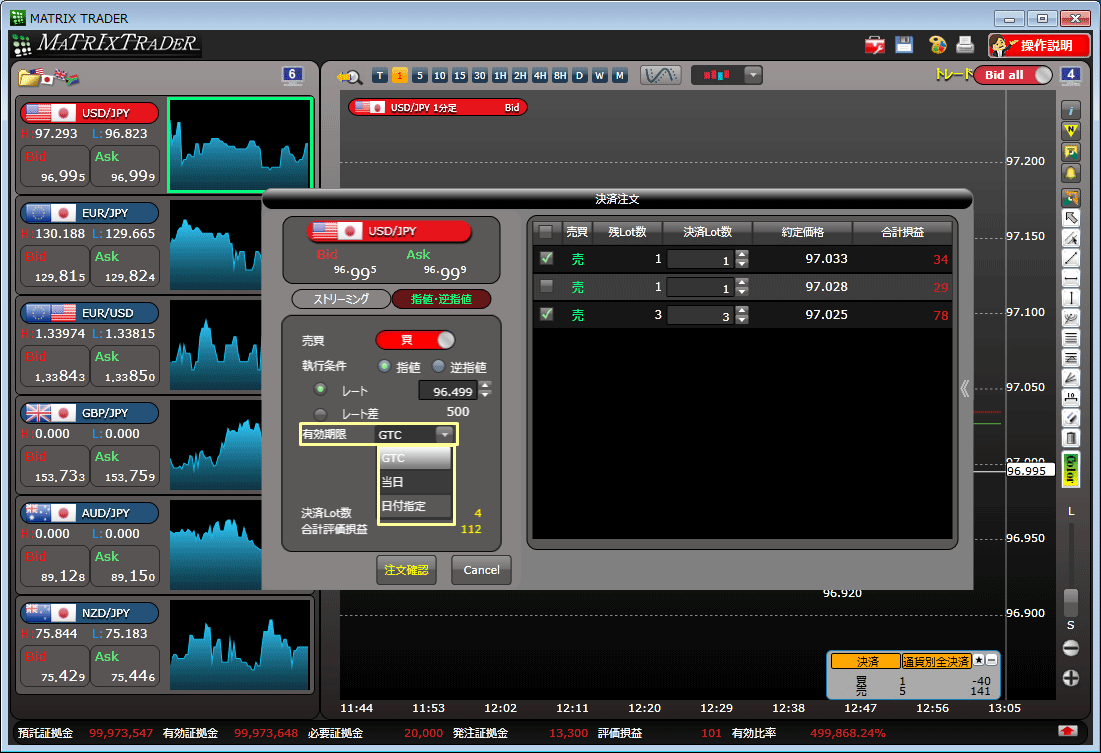Open the color palette design icon
This screenshot has width=1101, height=753.
coord(937,45)
